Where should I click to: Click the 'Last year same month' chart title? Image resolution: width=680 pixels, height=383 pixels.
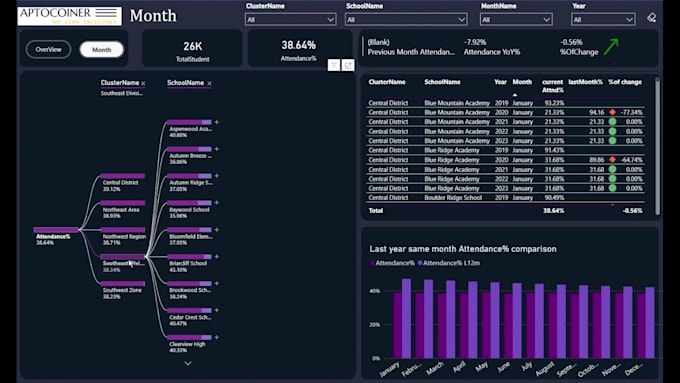(463, 249)
